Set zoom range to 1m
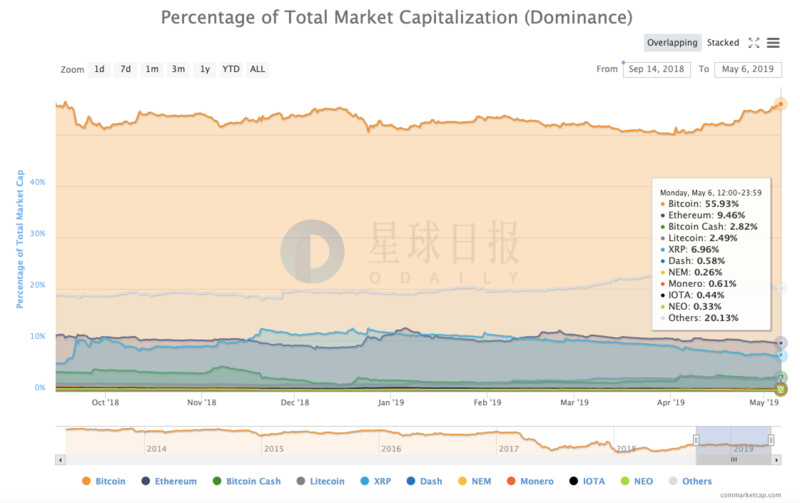 coord(152,69)
